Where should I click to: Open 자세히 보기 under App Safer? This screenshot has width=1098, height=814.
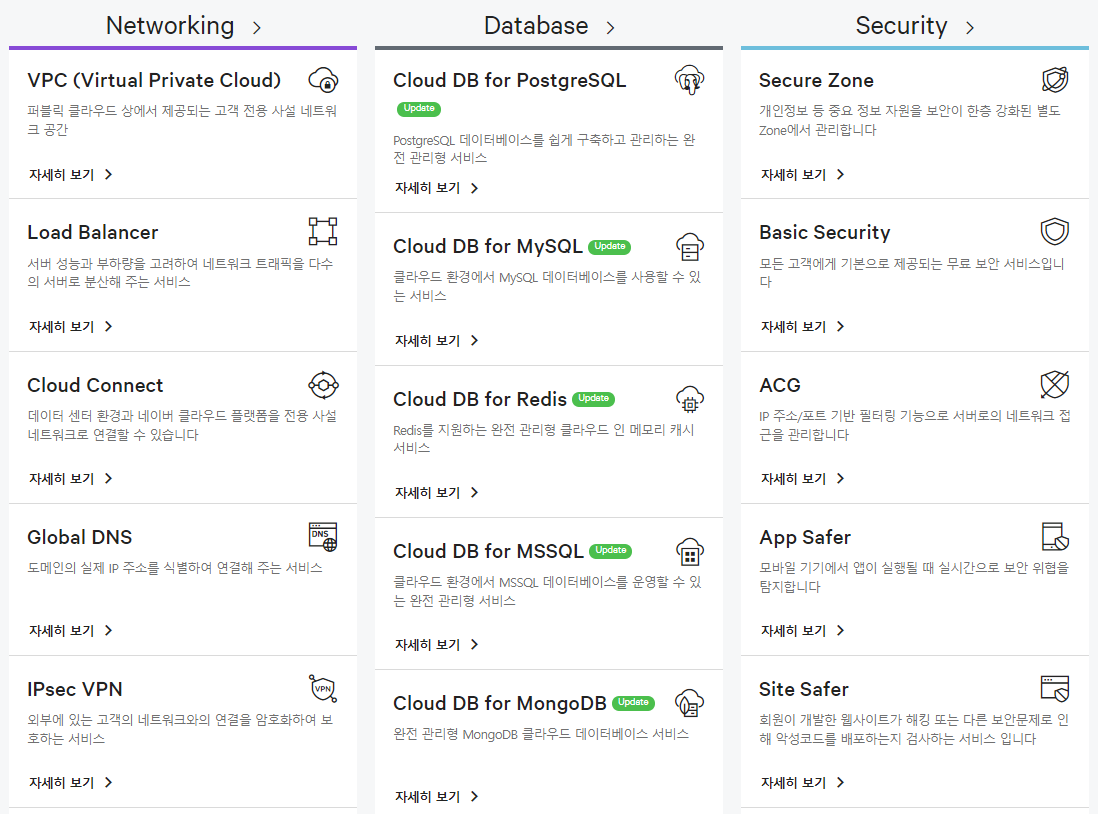point(802,630)
